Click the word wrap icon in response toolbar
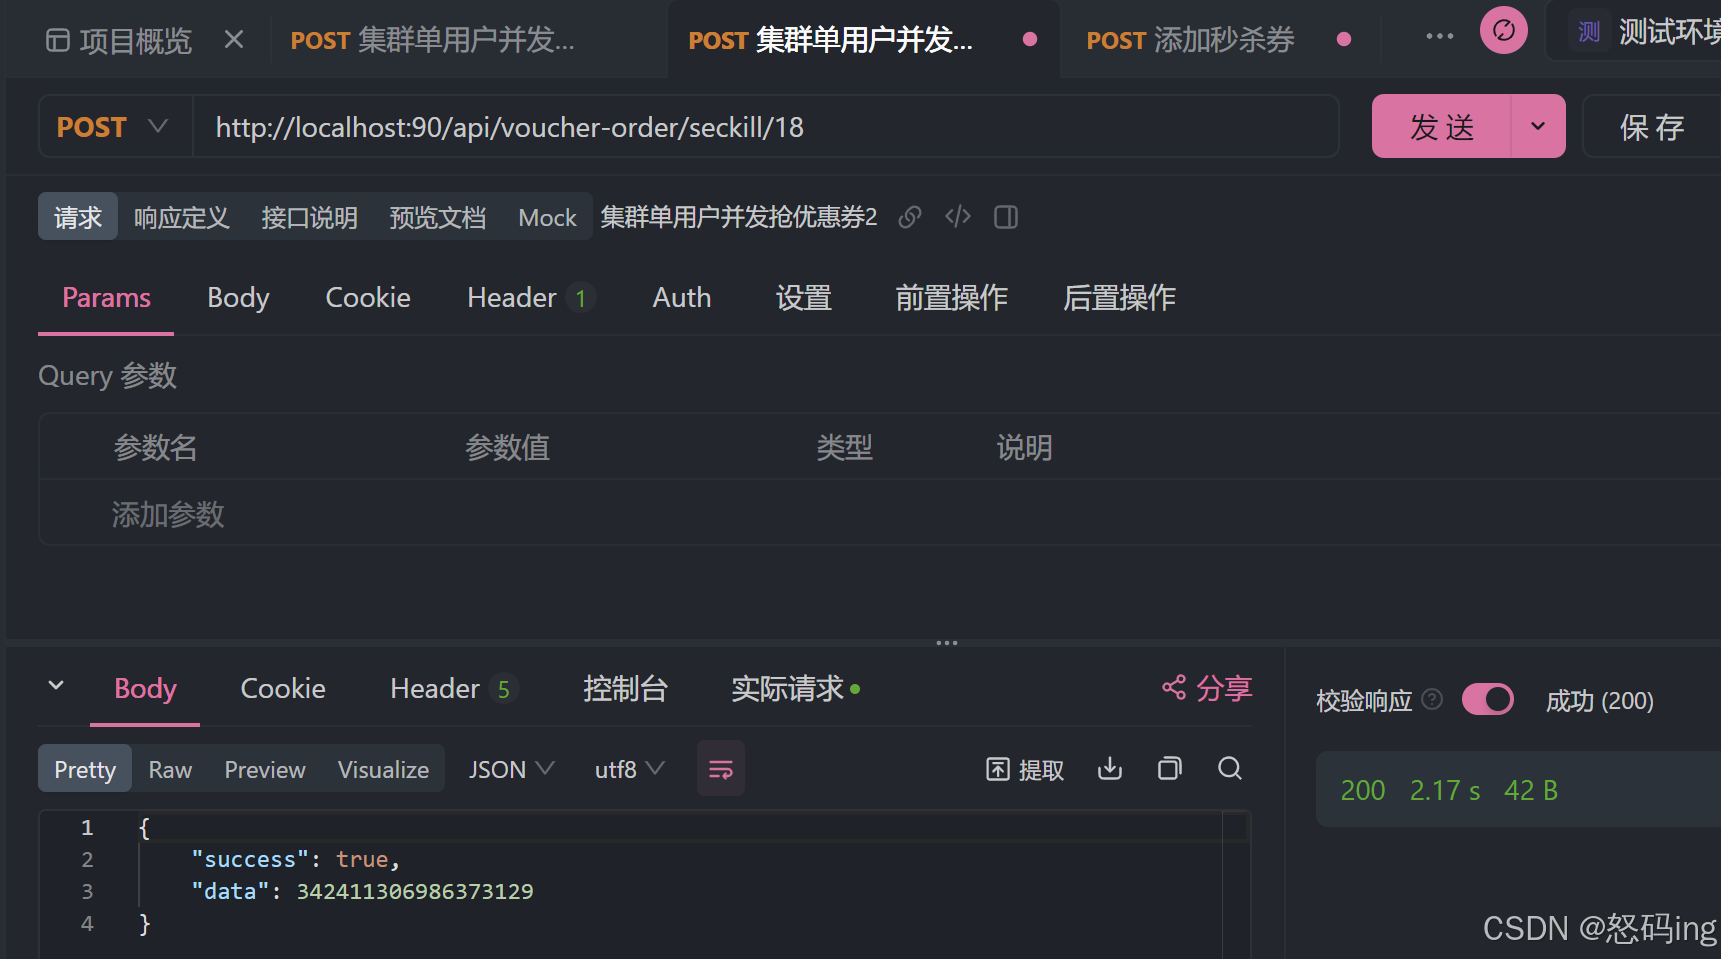 [x=720, y=769]
